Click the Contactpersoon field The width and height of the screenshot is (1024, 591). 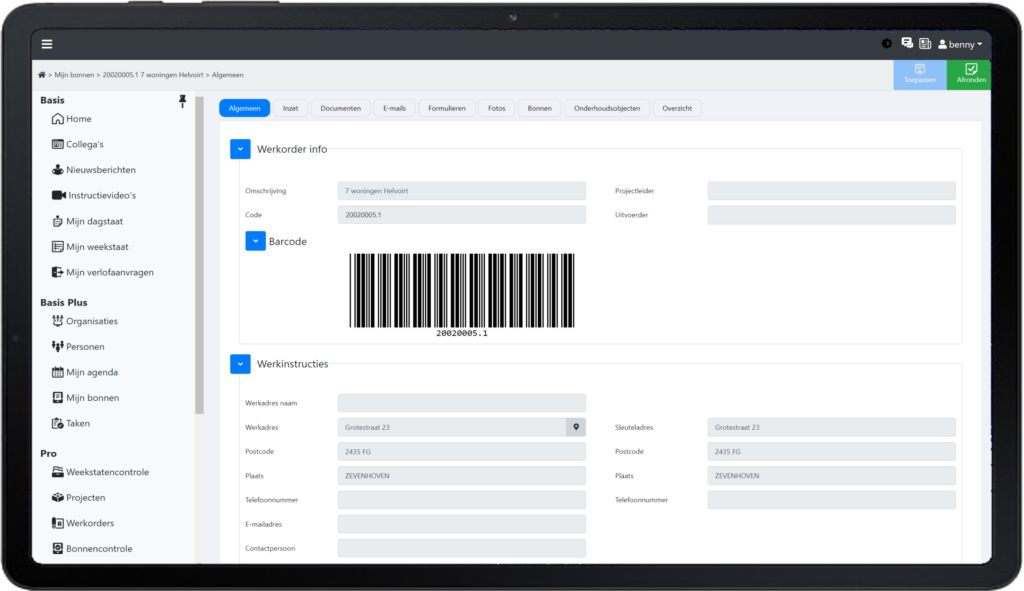(462, 548)
